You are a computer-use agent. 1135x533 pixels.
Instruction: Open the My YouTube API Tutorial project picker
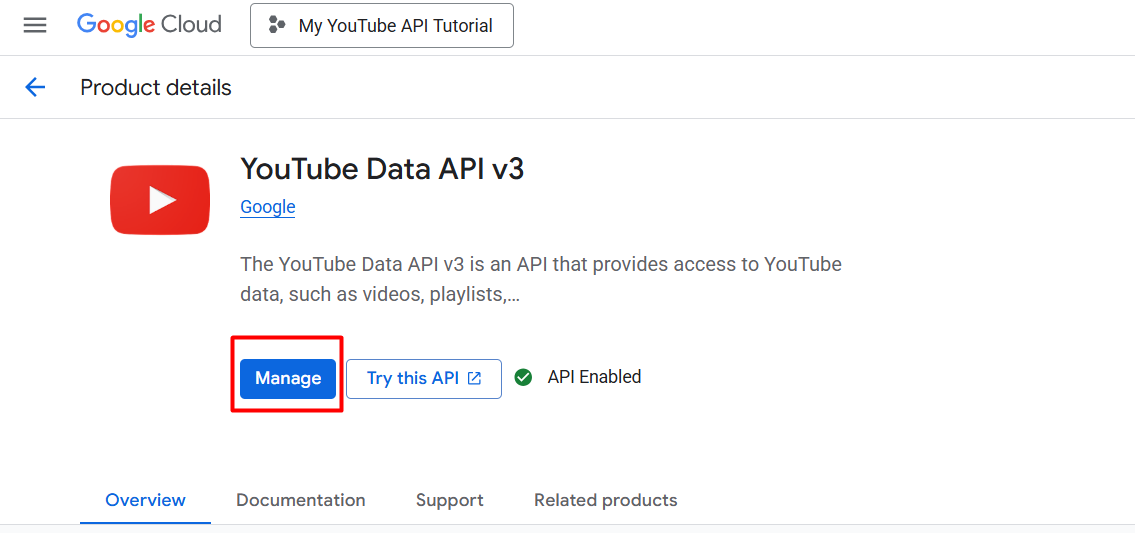pos(381,25)
